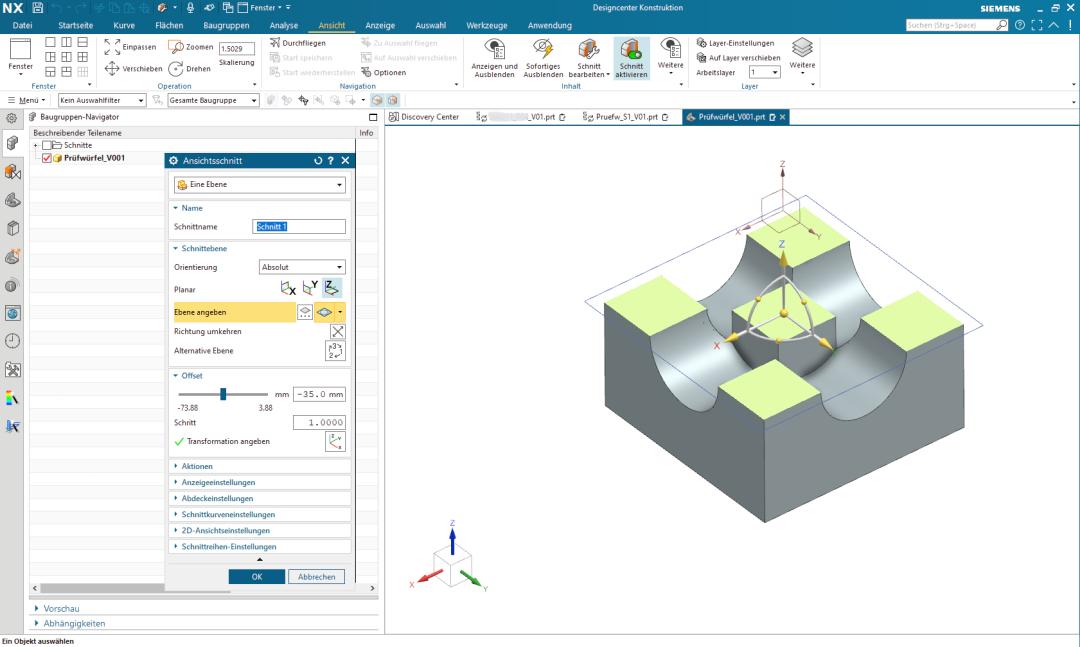The height and width of the screenshot is (647, 1080).
Task: Click the Schnitt bearbeiten icon
Action: coord(588,53)
